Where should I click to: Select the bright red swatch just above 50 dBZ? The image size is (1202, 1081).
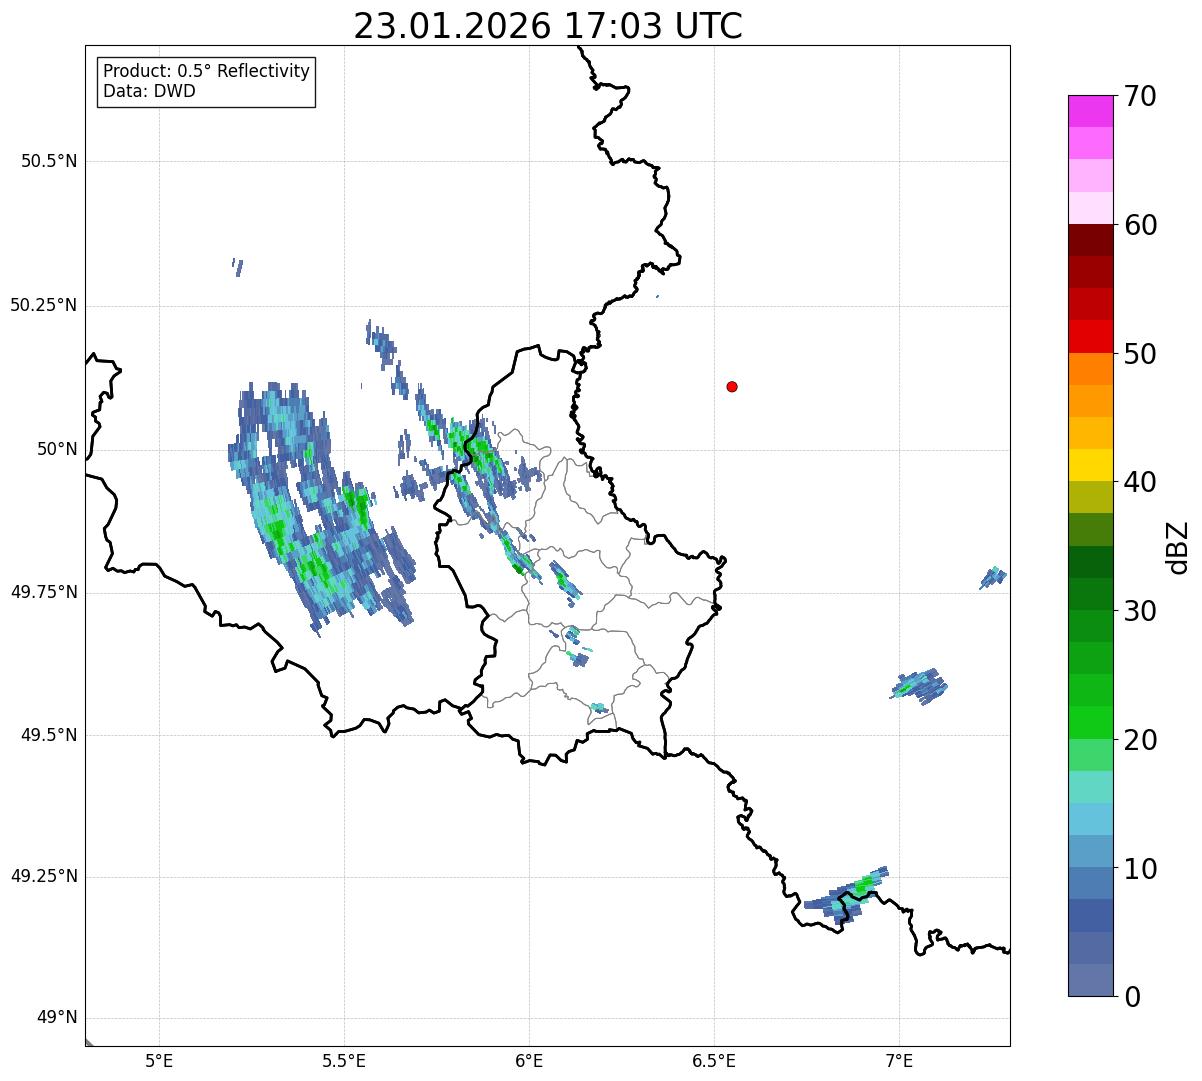[1090, 336]
